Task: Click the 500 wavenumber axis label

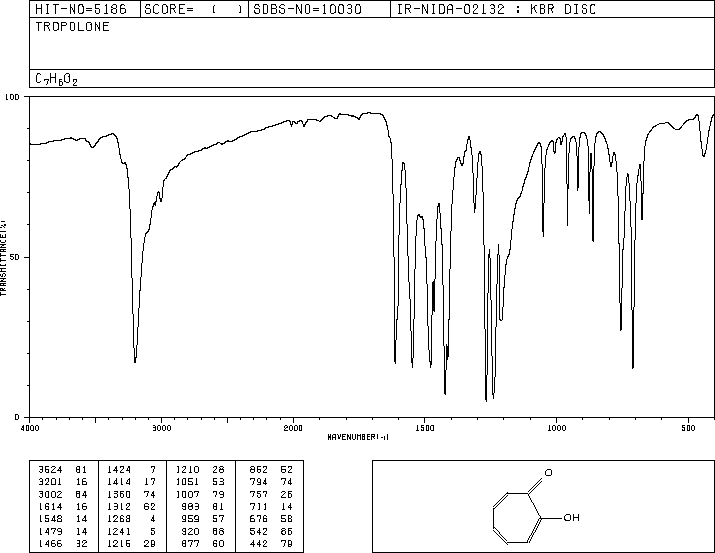Action: point(688,428)
